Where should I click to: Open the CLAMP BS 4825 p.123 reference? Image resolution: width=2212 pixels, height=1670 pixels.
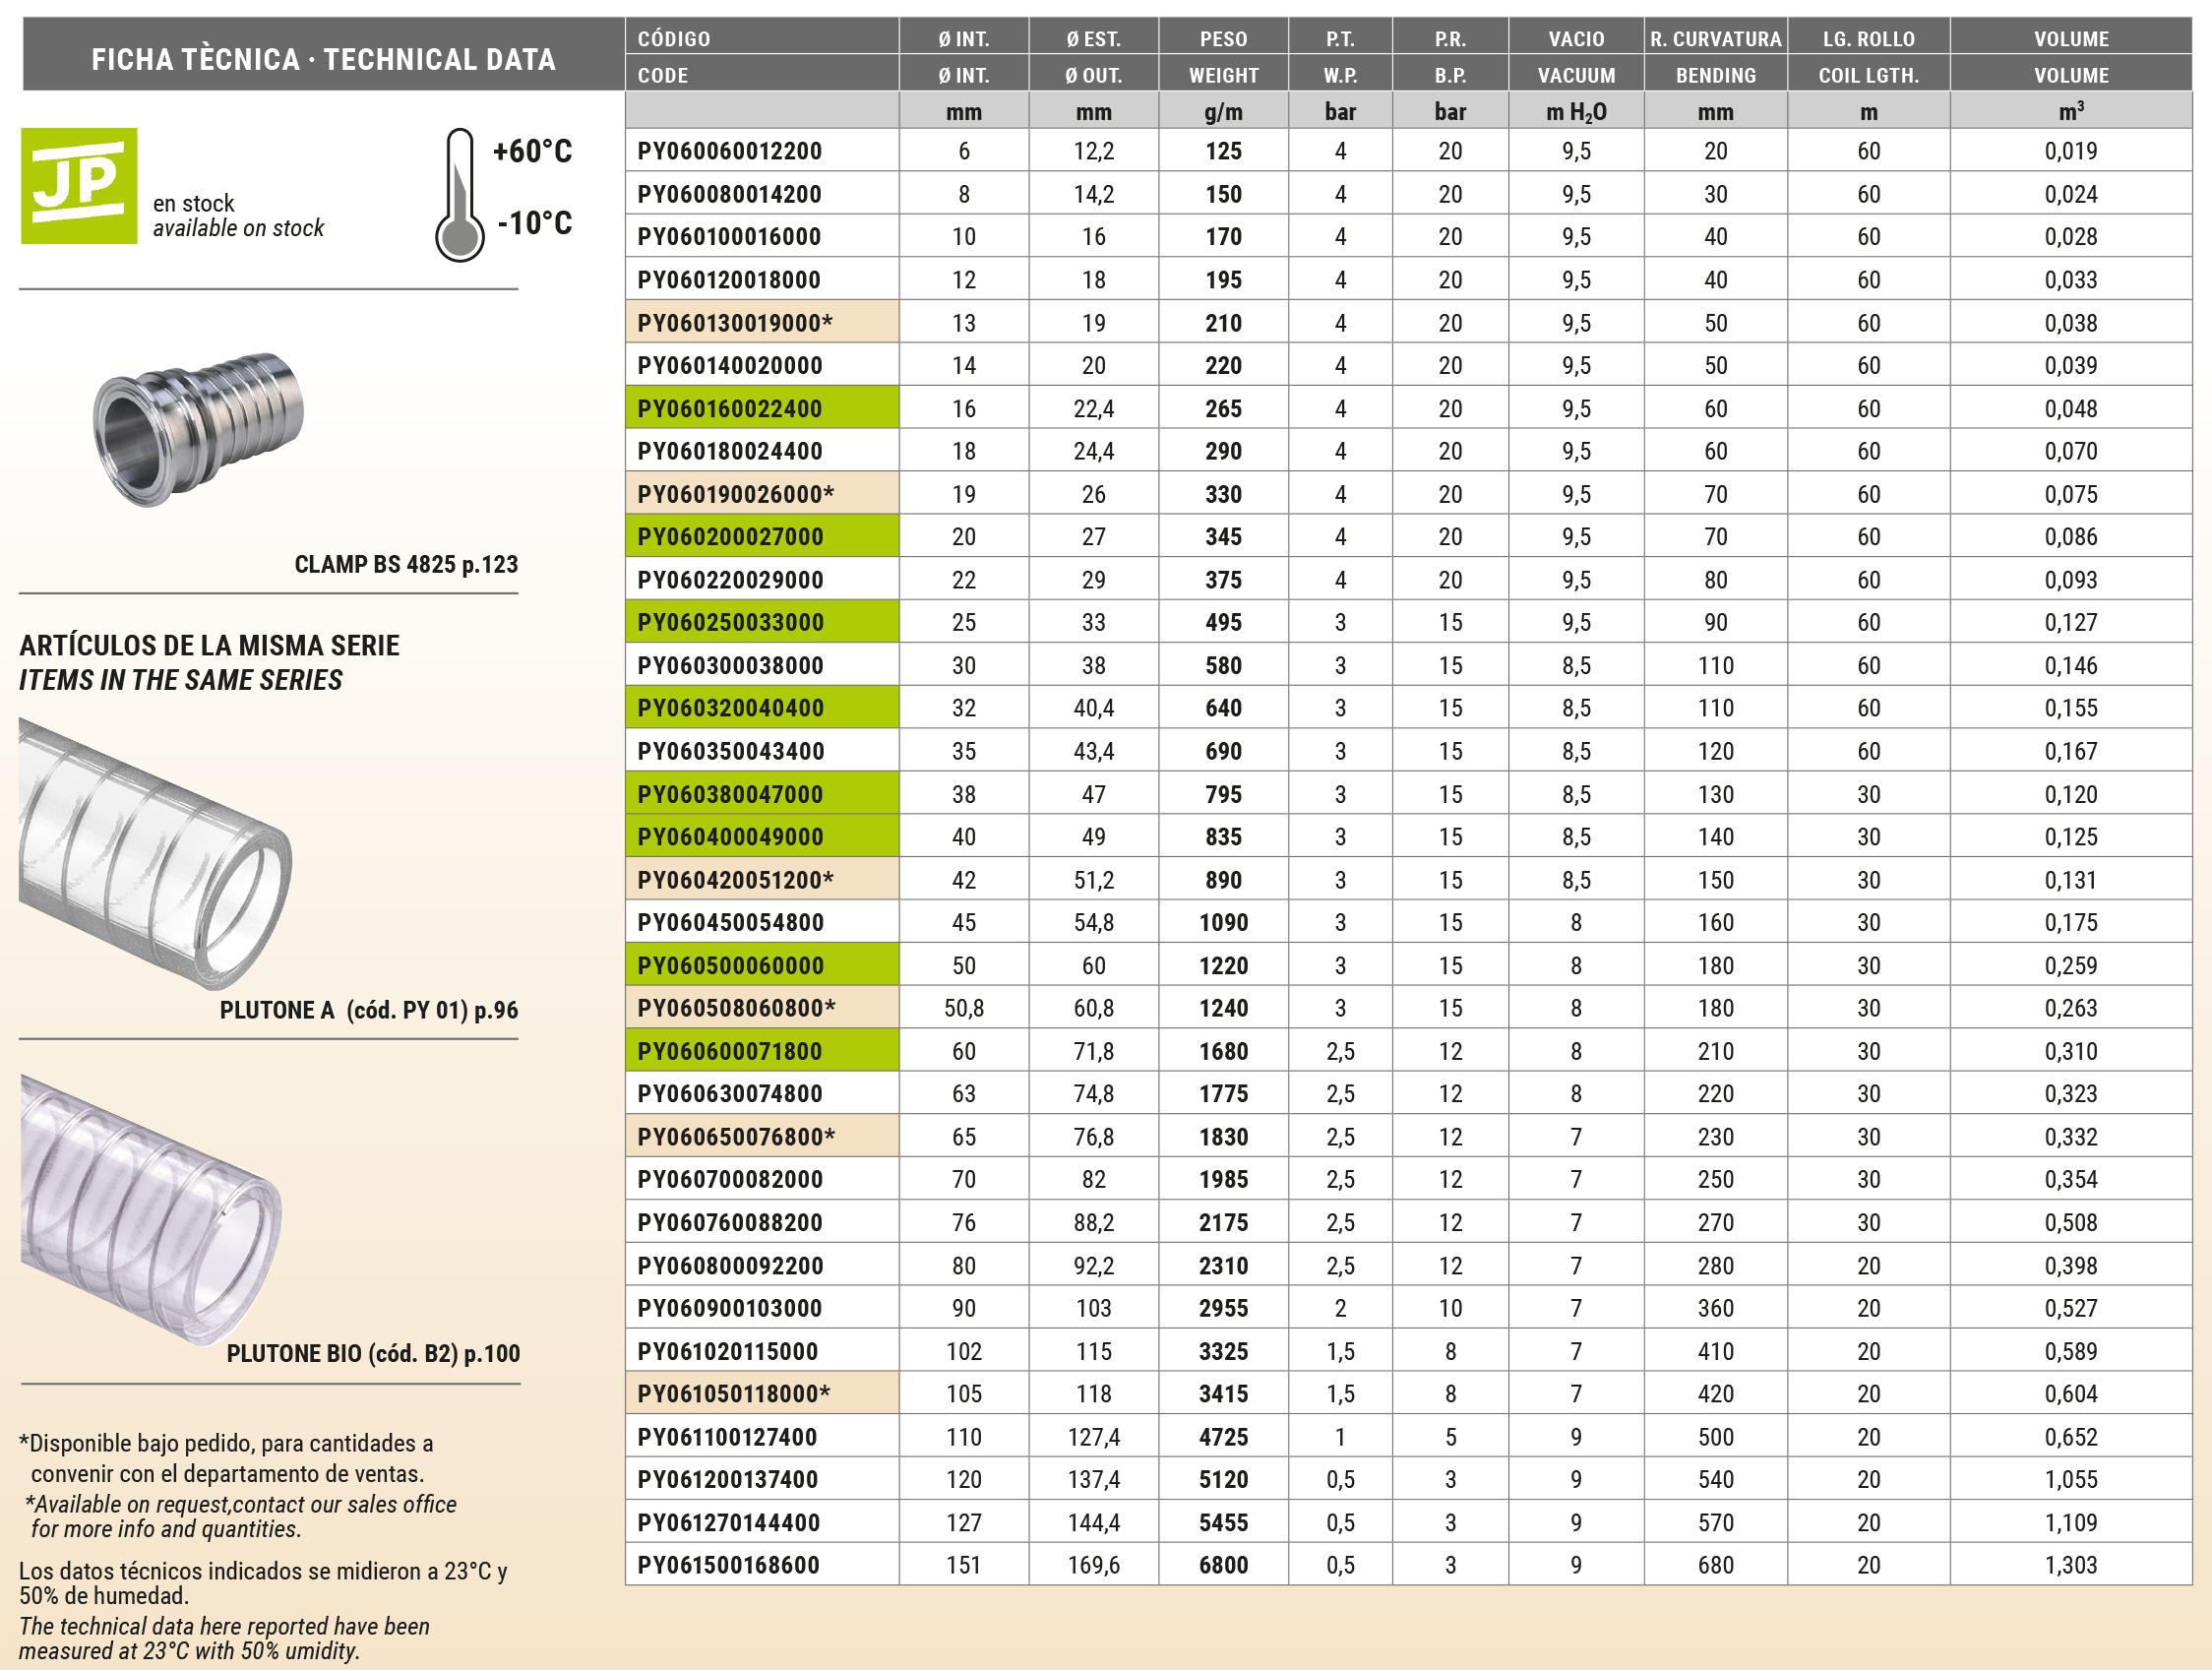click(x=406, y=565)
